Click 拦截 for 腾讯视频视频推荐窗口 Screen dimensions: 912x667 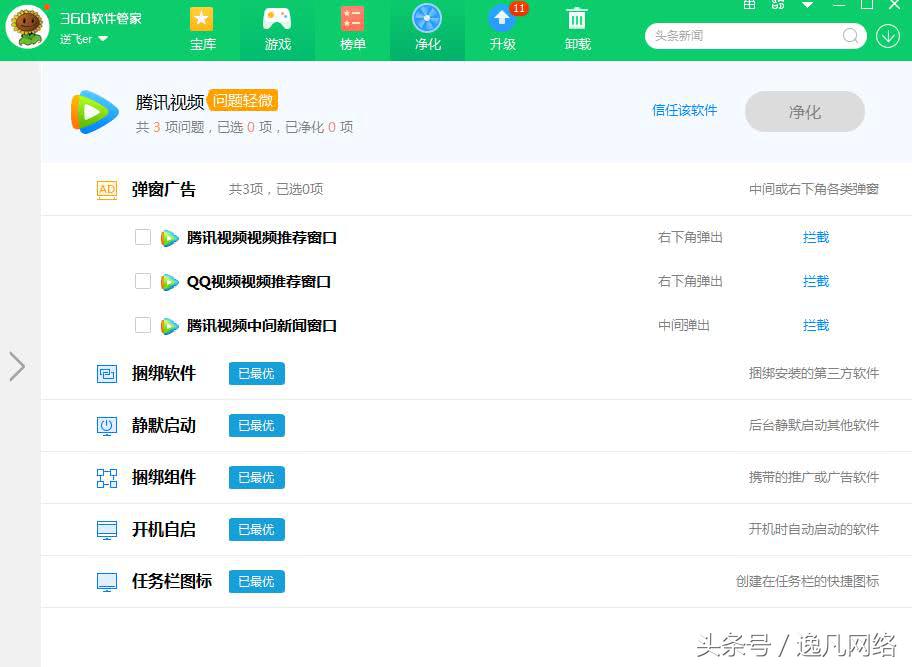(x=816, y=237)
